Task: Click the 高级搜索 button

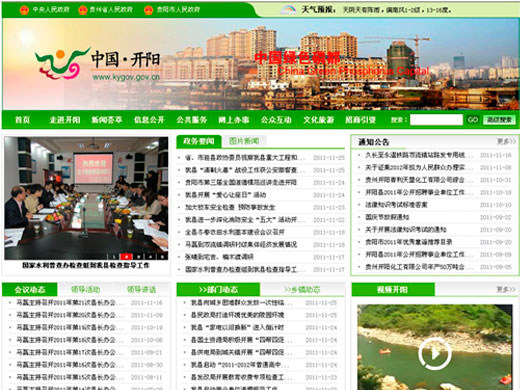Action: (499, 120)
